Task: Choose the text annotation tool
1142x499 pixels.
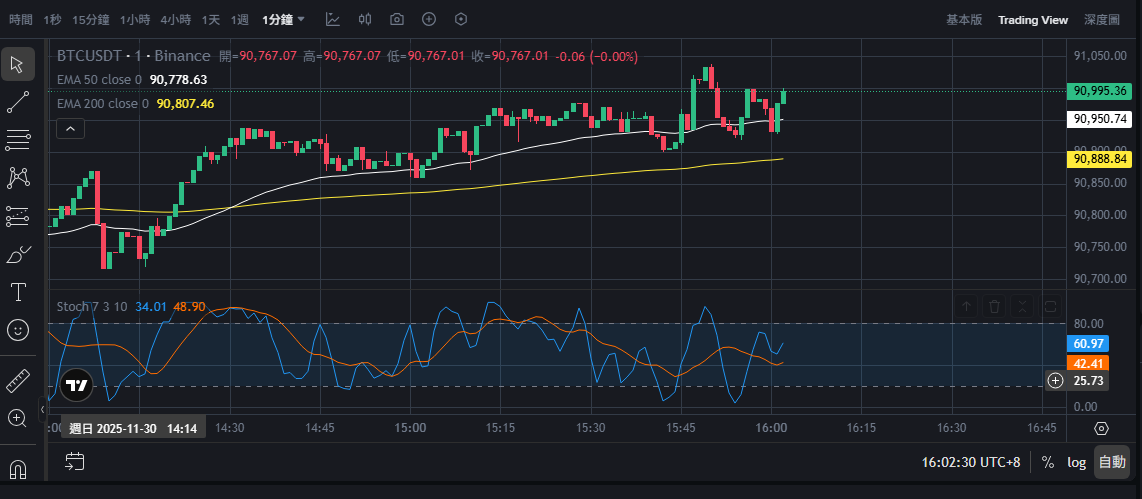Action: coord(18,292)
